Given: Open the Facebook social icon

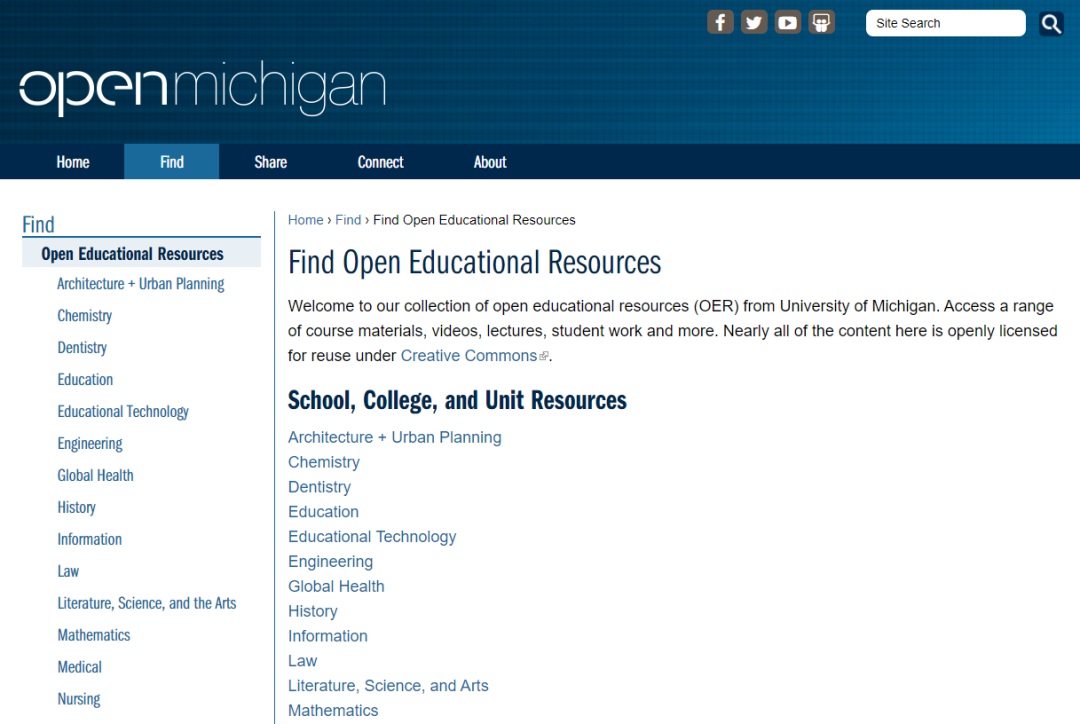Looking at the screenshot, I should tap(720, 23).
